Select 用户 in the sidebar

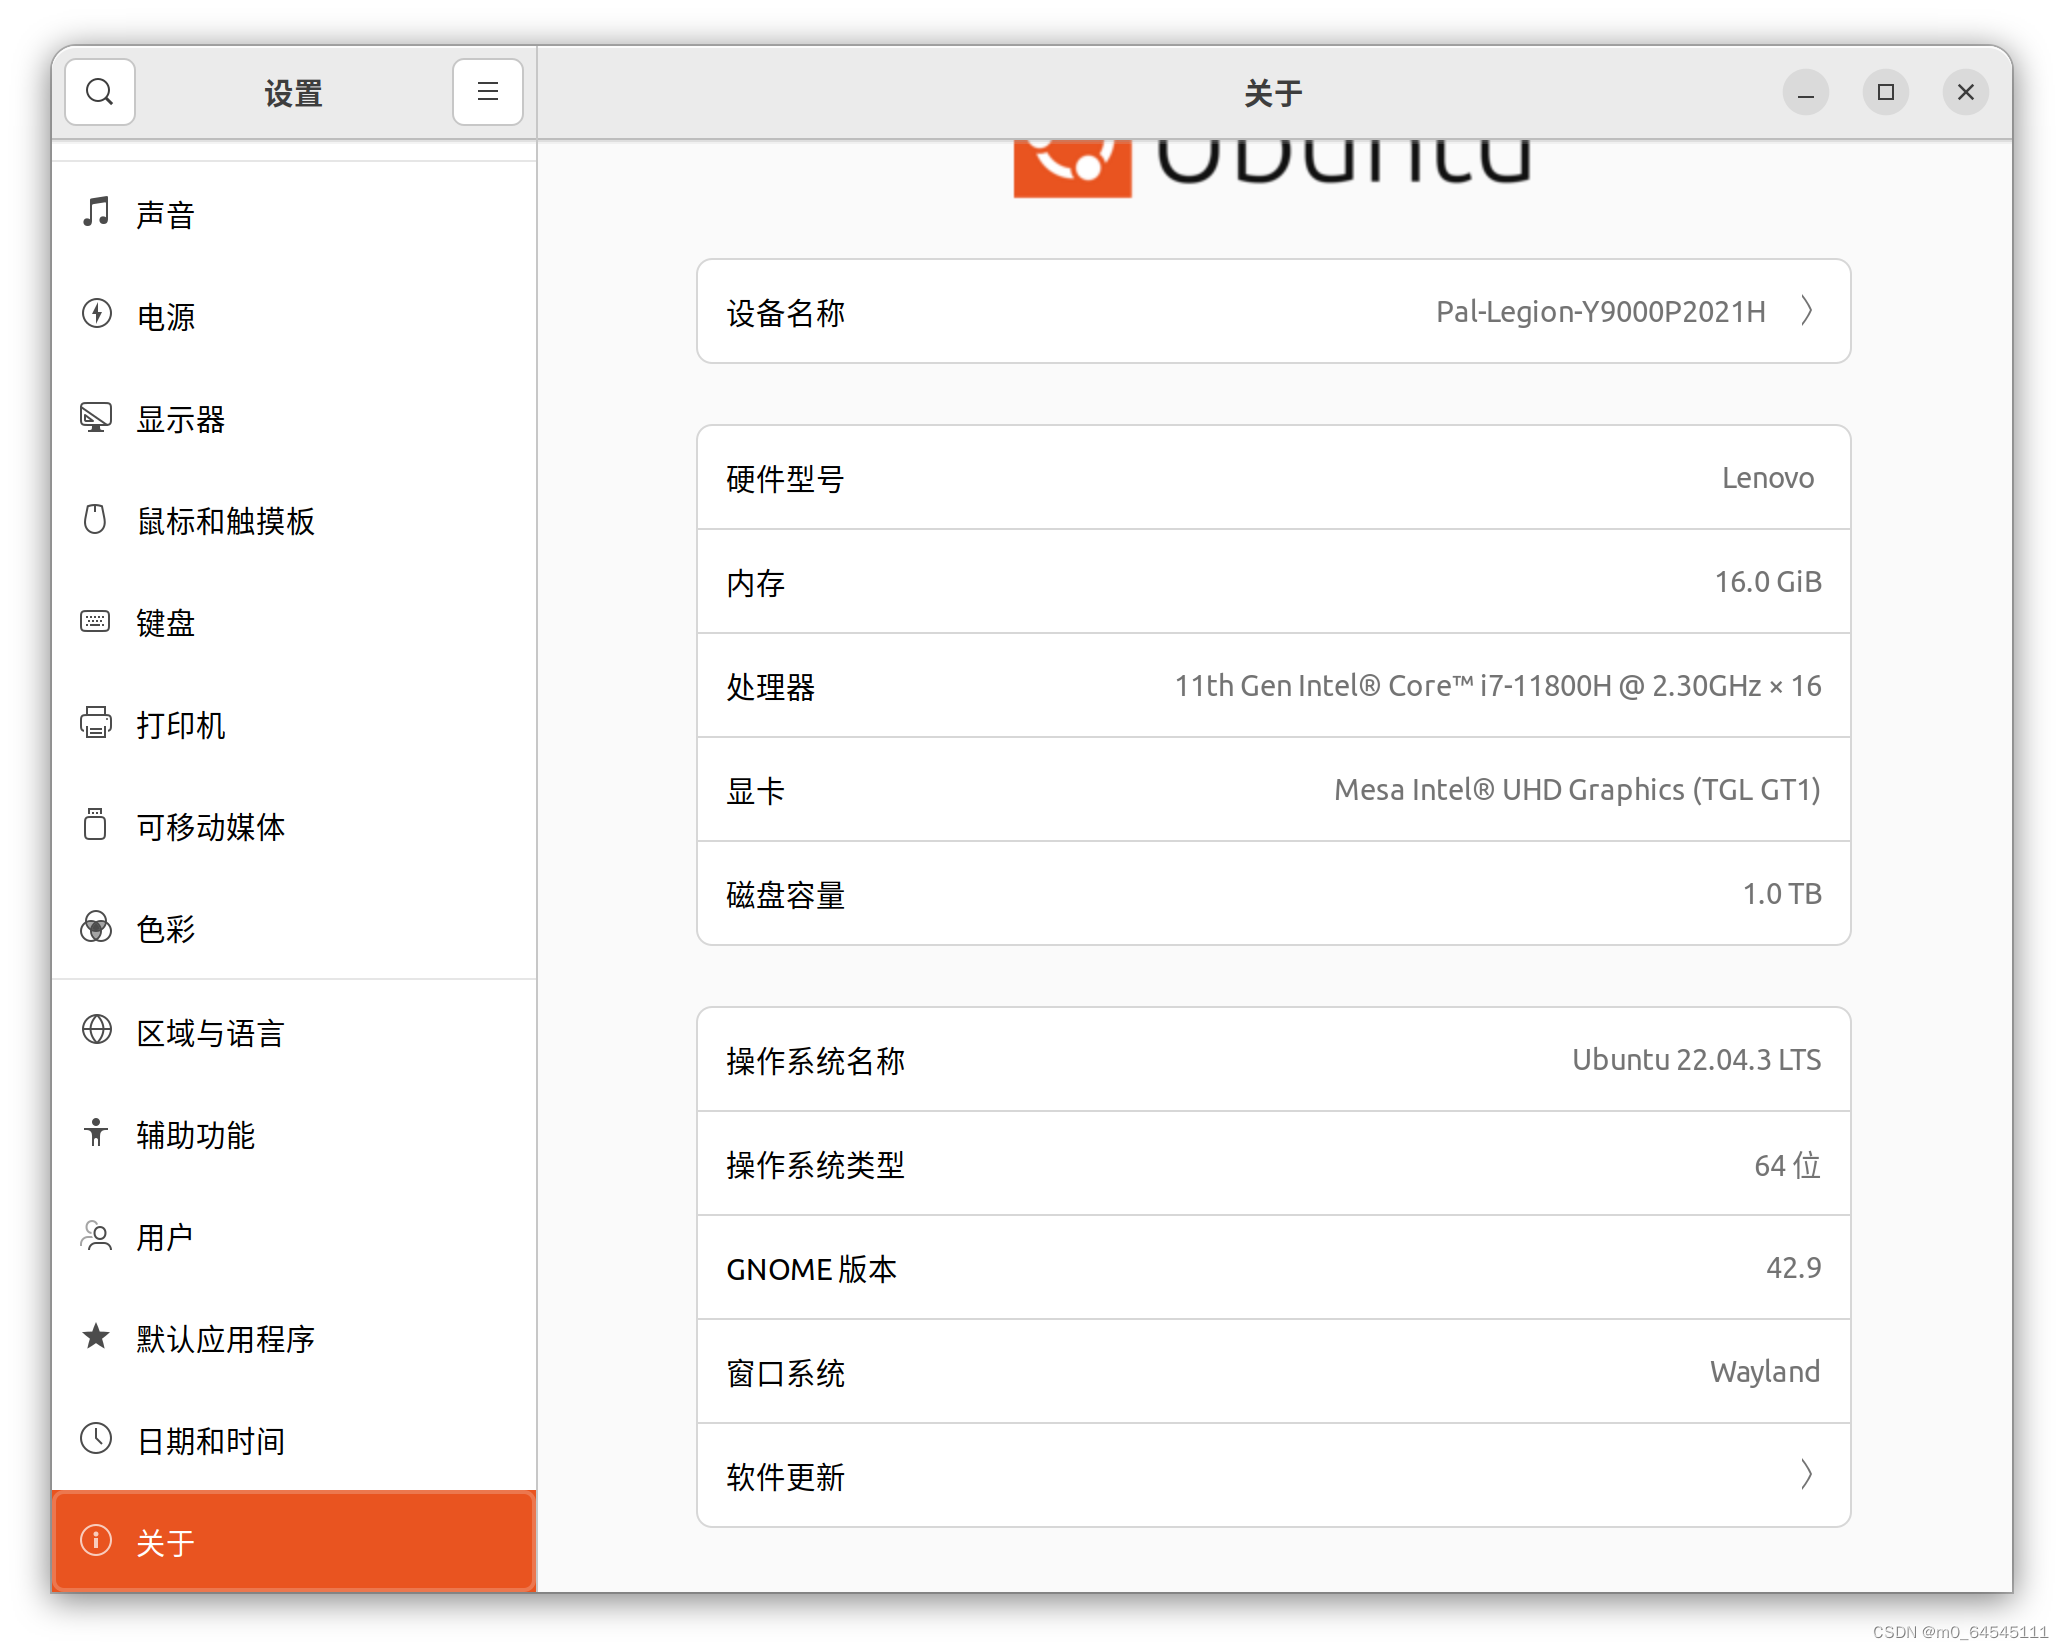tap(294, 1237)
